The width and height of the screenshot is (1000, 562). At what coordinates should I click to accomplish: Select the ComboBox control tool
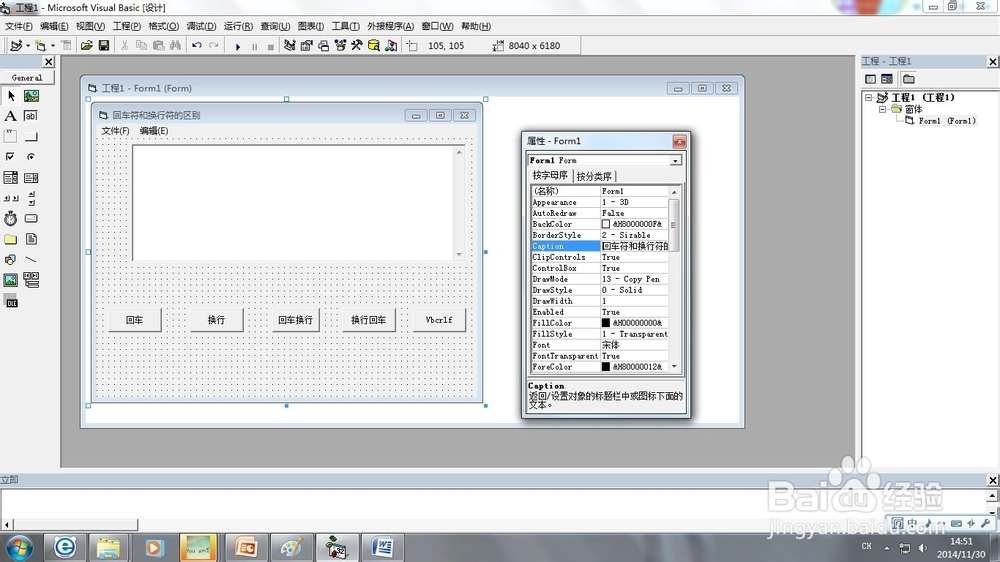point(11,177)
